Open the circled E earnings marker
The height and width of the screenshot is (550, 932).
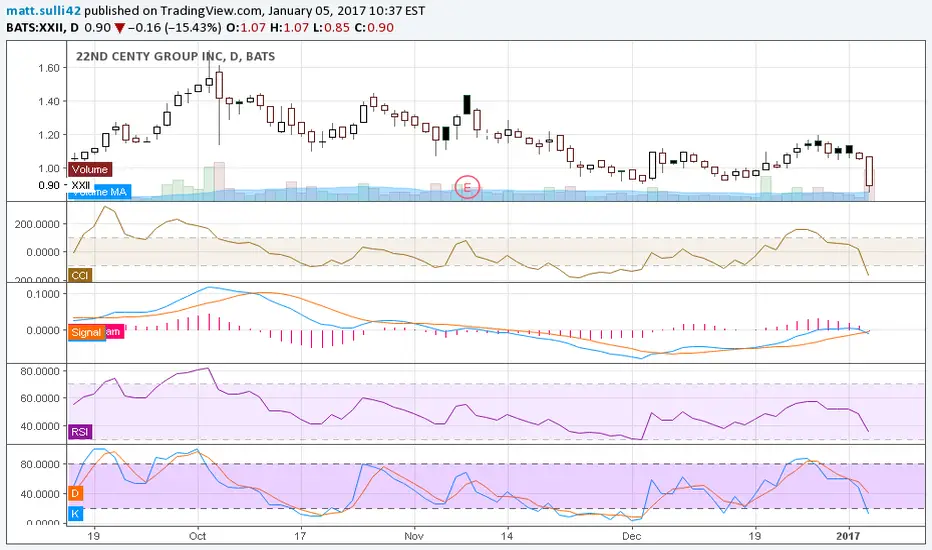467,188
